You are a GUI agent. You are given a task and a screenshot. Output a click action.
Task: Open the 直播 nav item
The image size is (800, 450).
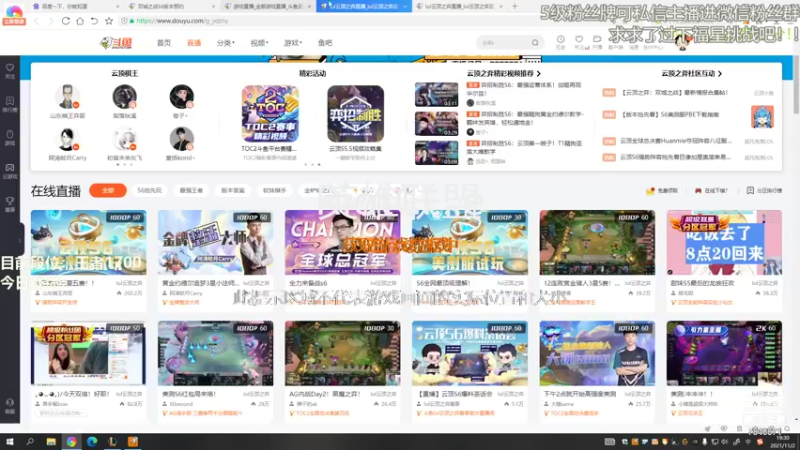click(194, 43)
